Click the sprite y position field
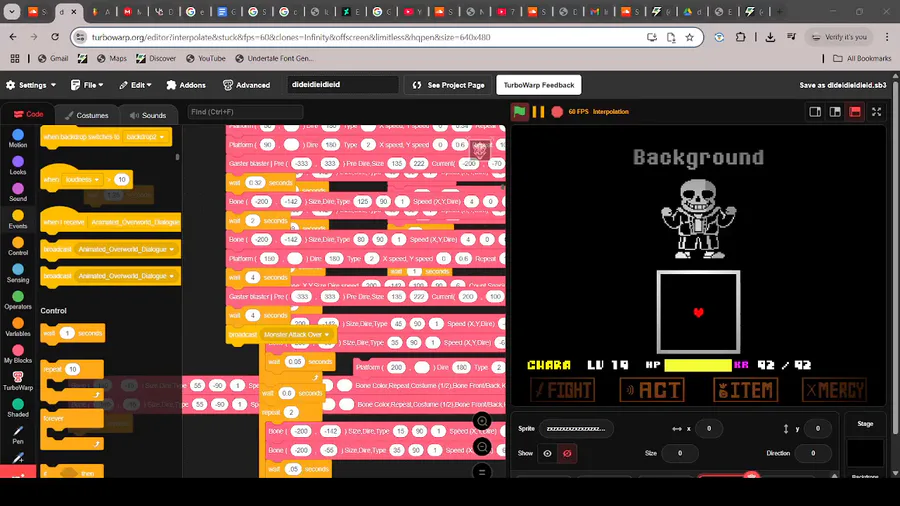 tap(818, 429)
